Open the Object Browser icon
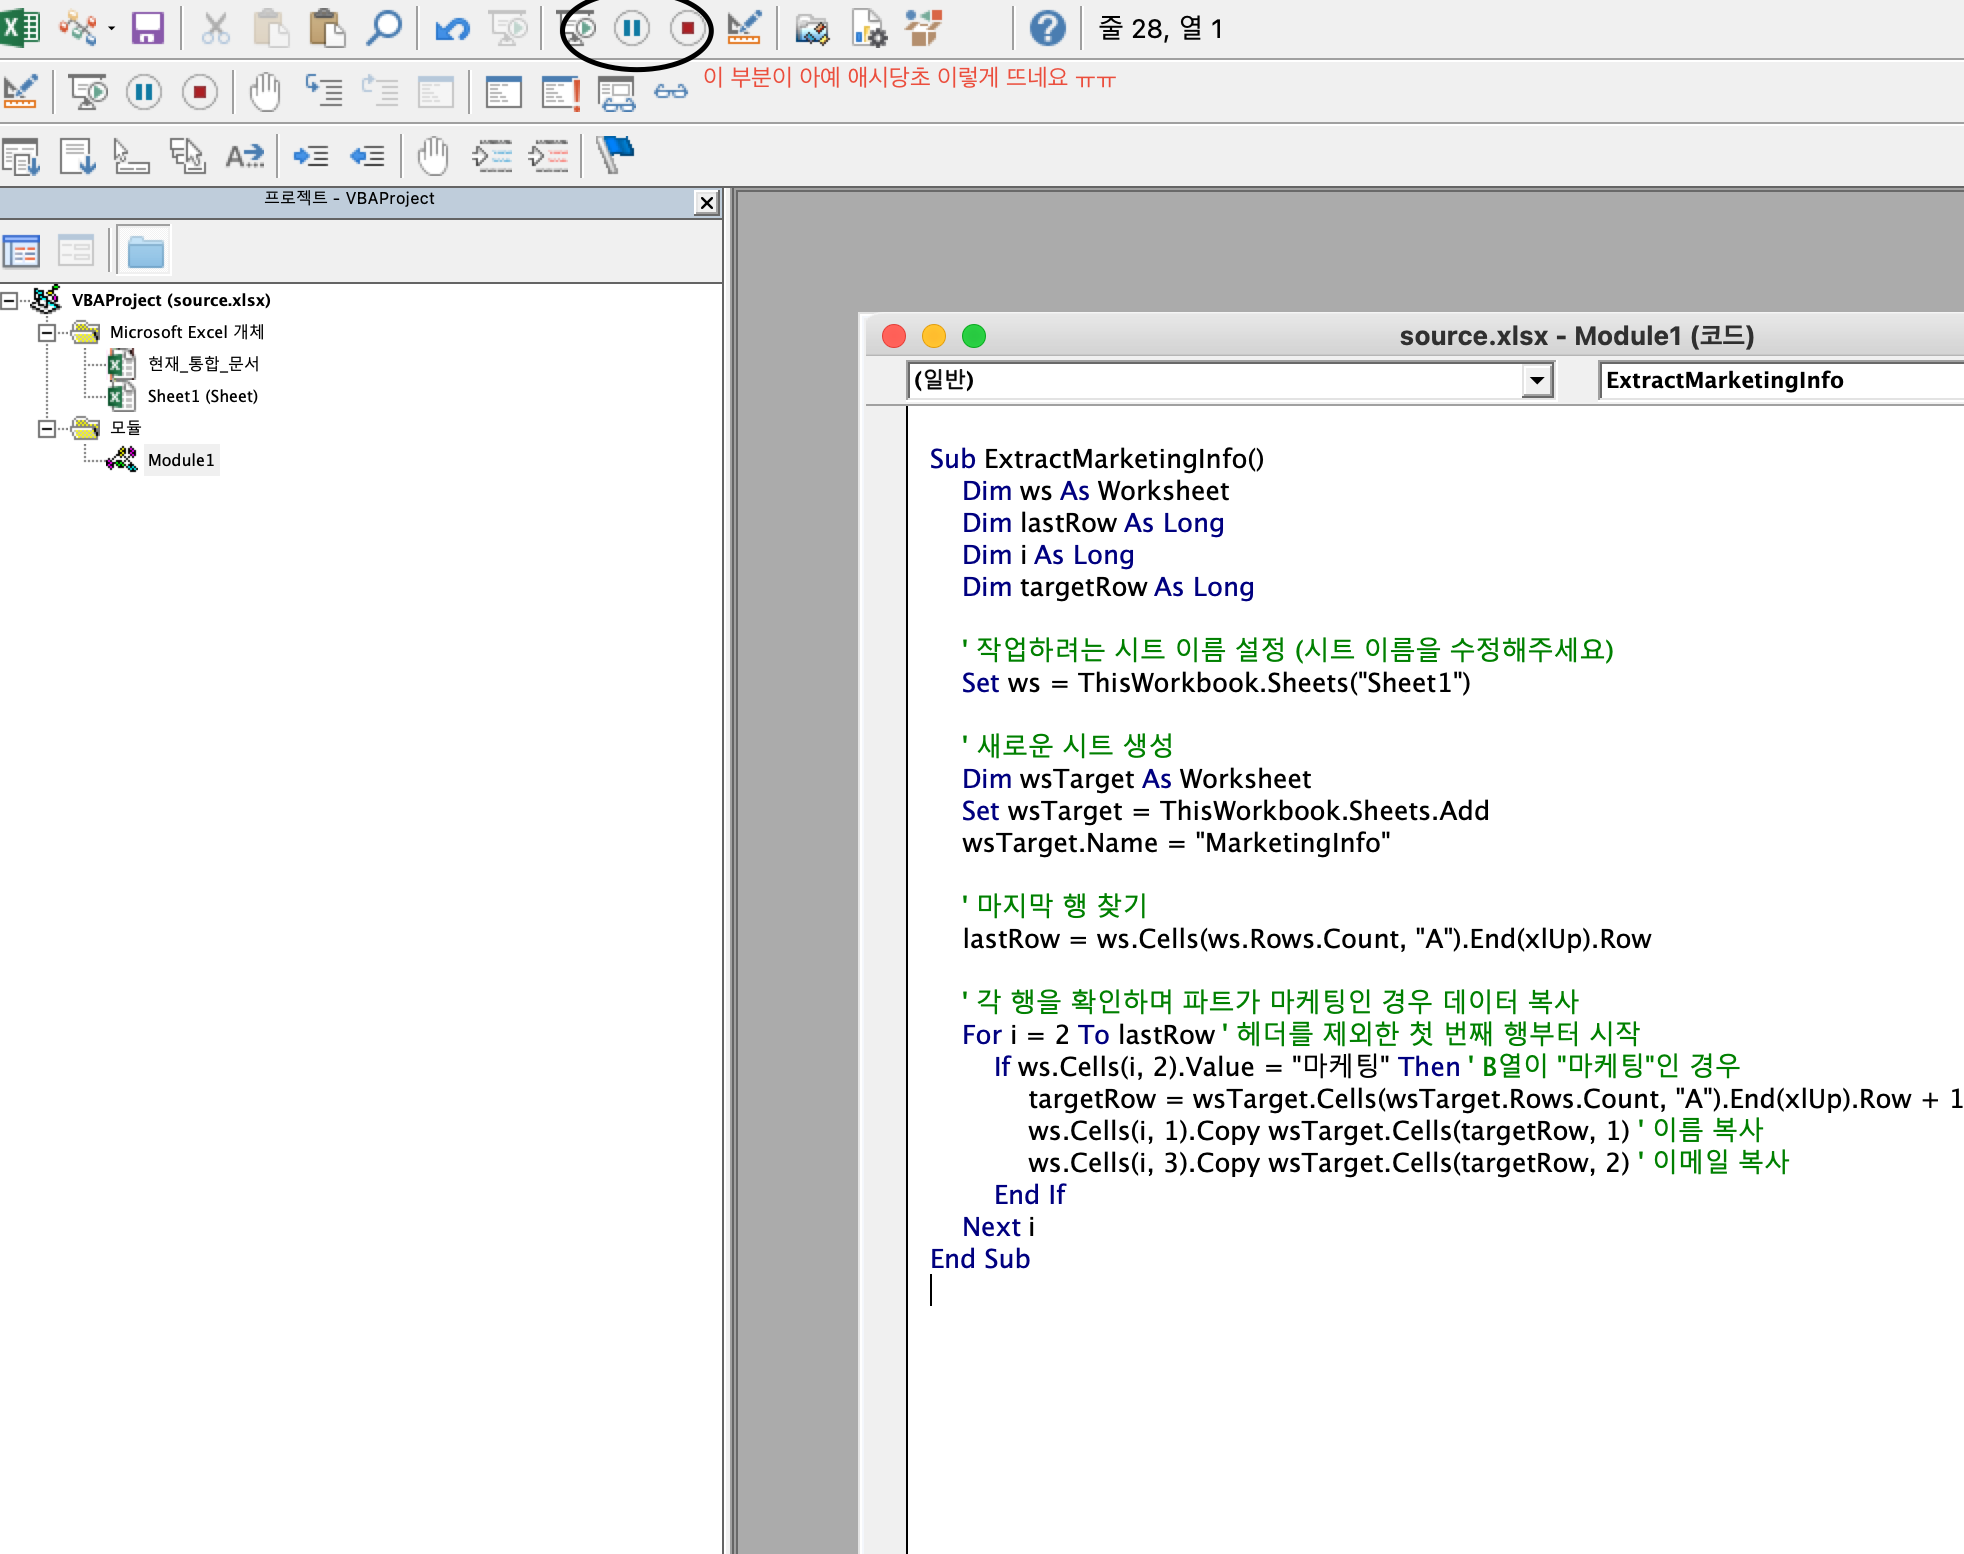 coord(923,28)
